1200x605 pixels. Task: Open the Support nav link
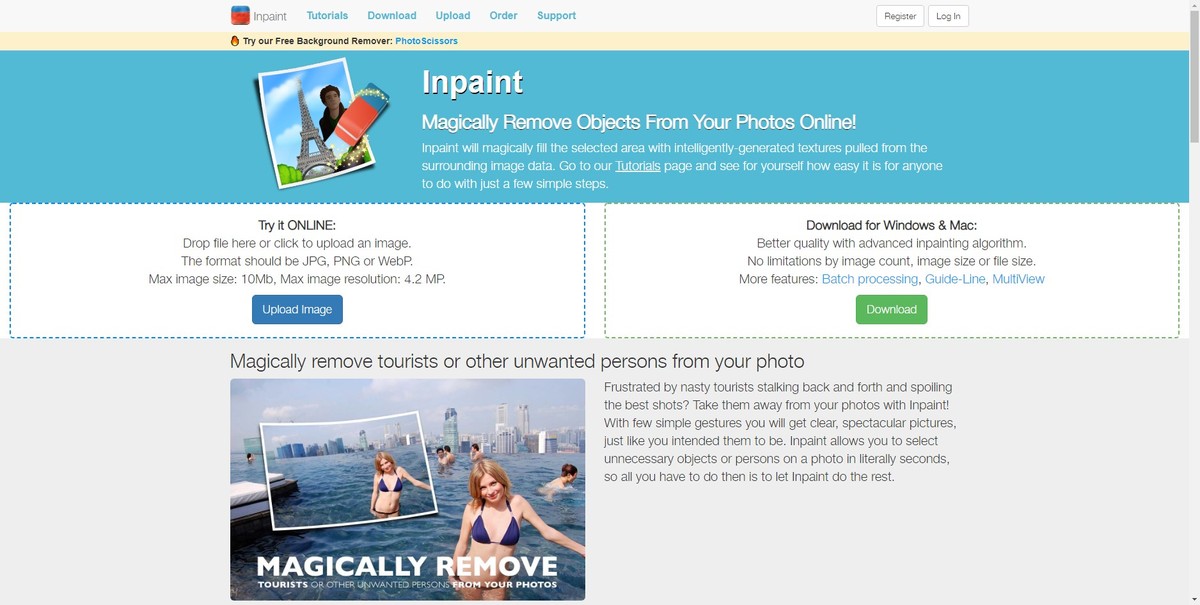coord(556,16)
